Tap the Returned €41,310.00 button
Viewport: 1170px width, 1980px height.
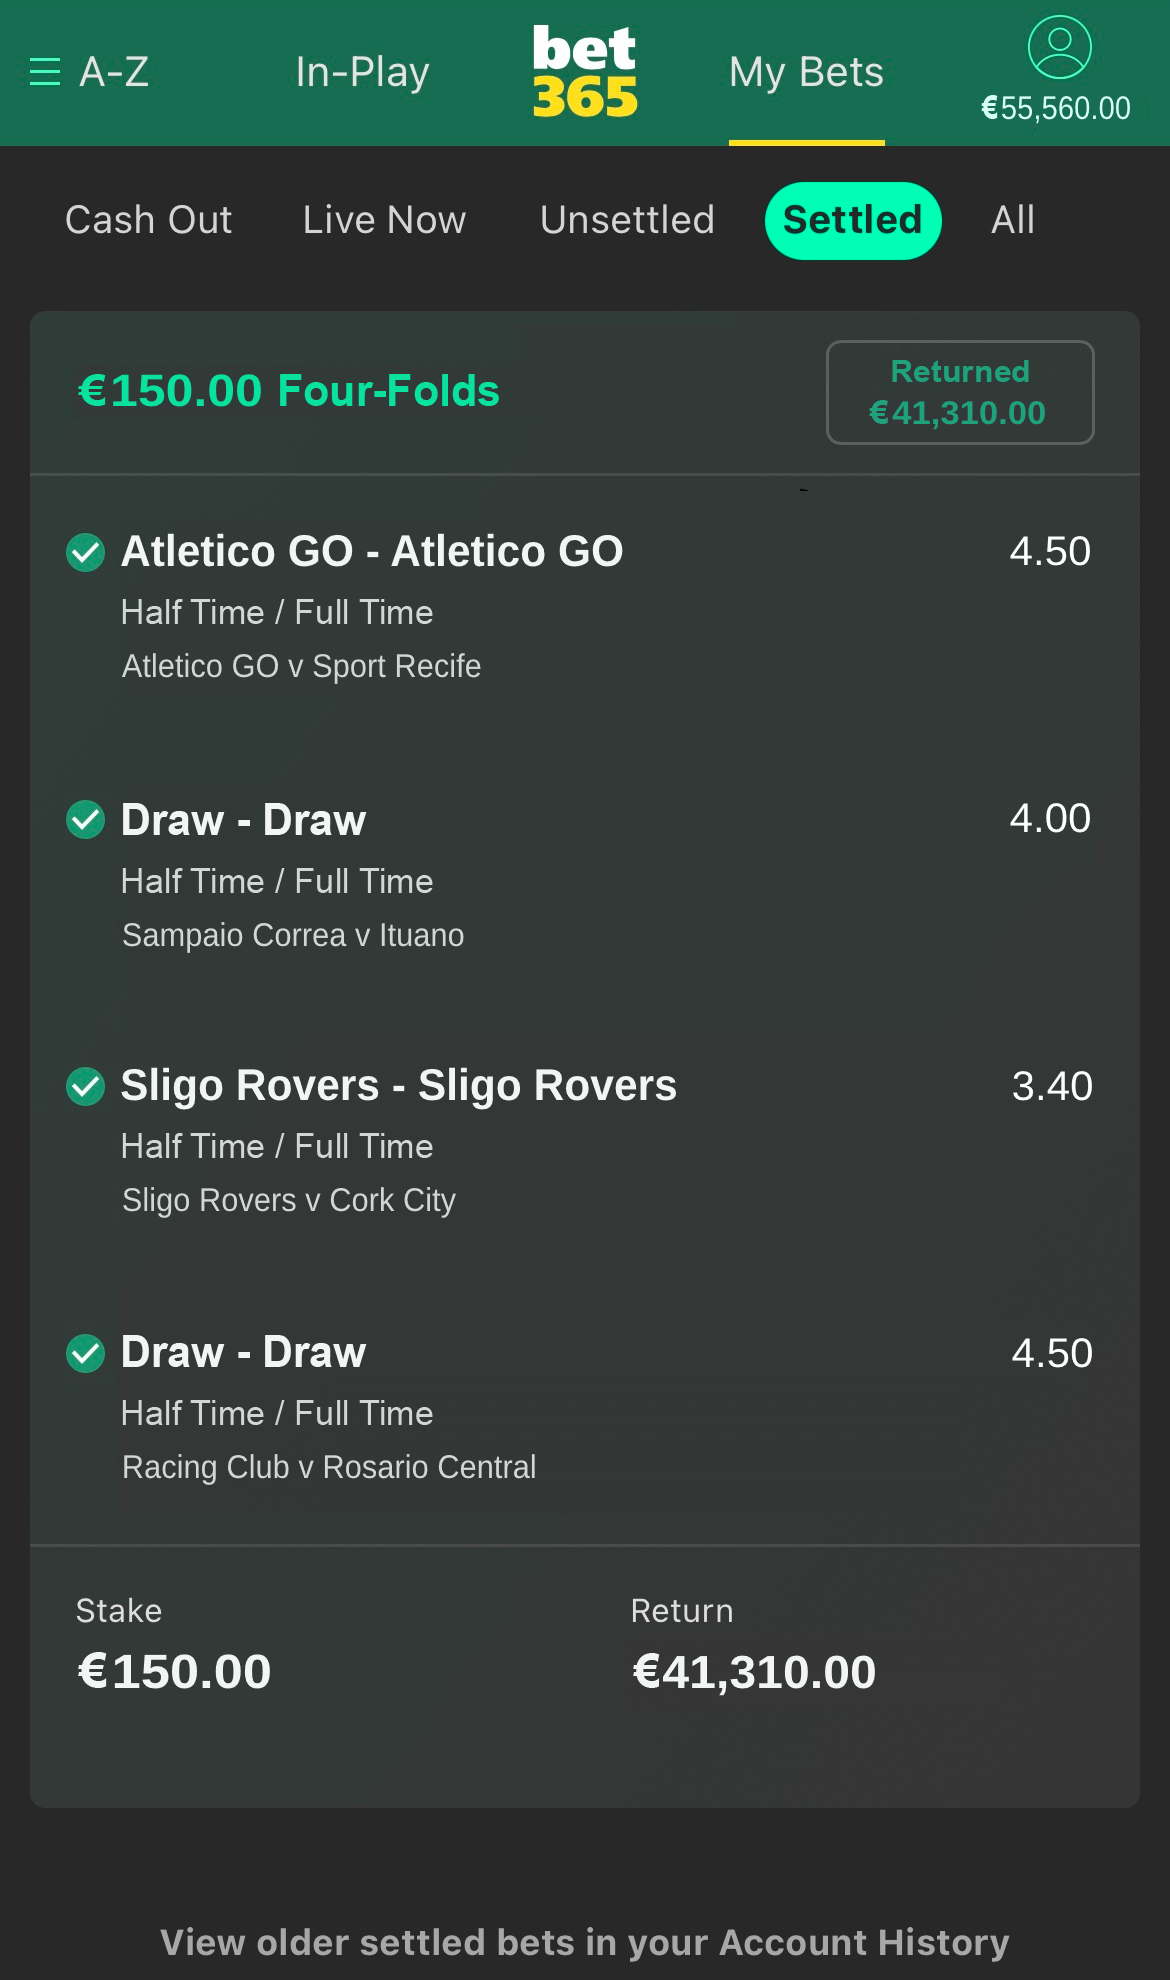[x=959, y=392]
